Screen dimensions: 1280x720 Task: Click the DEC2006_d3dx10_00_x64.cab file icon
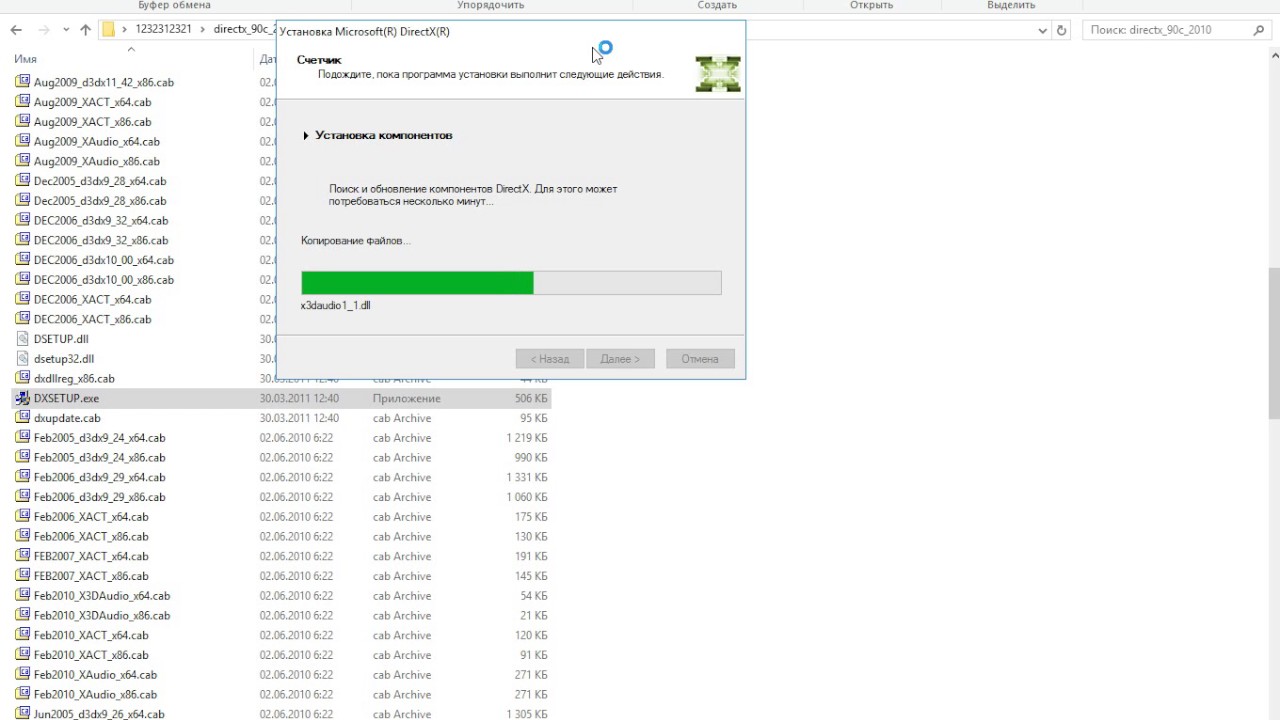point(23,260)
